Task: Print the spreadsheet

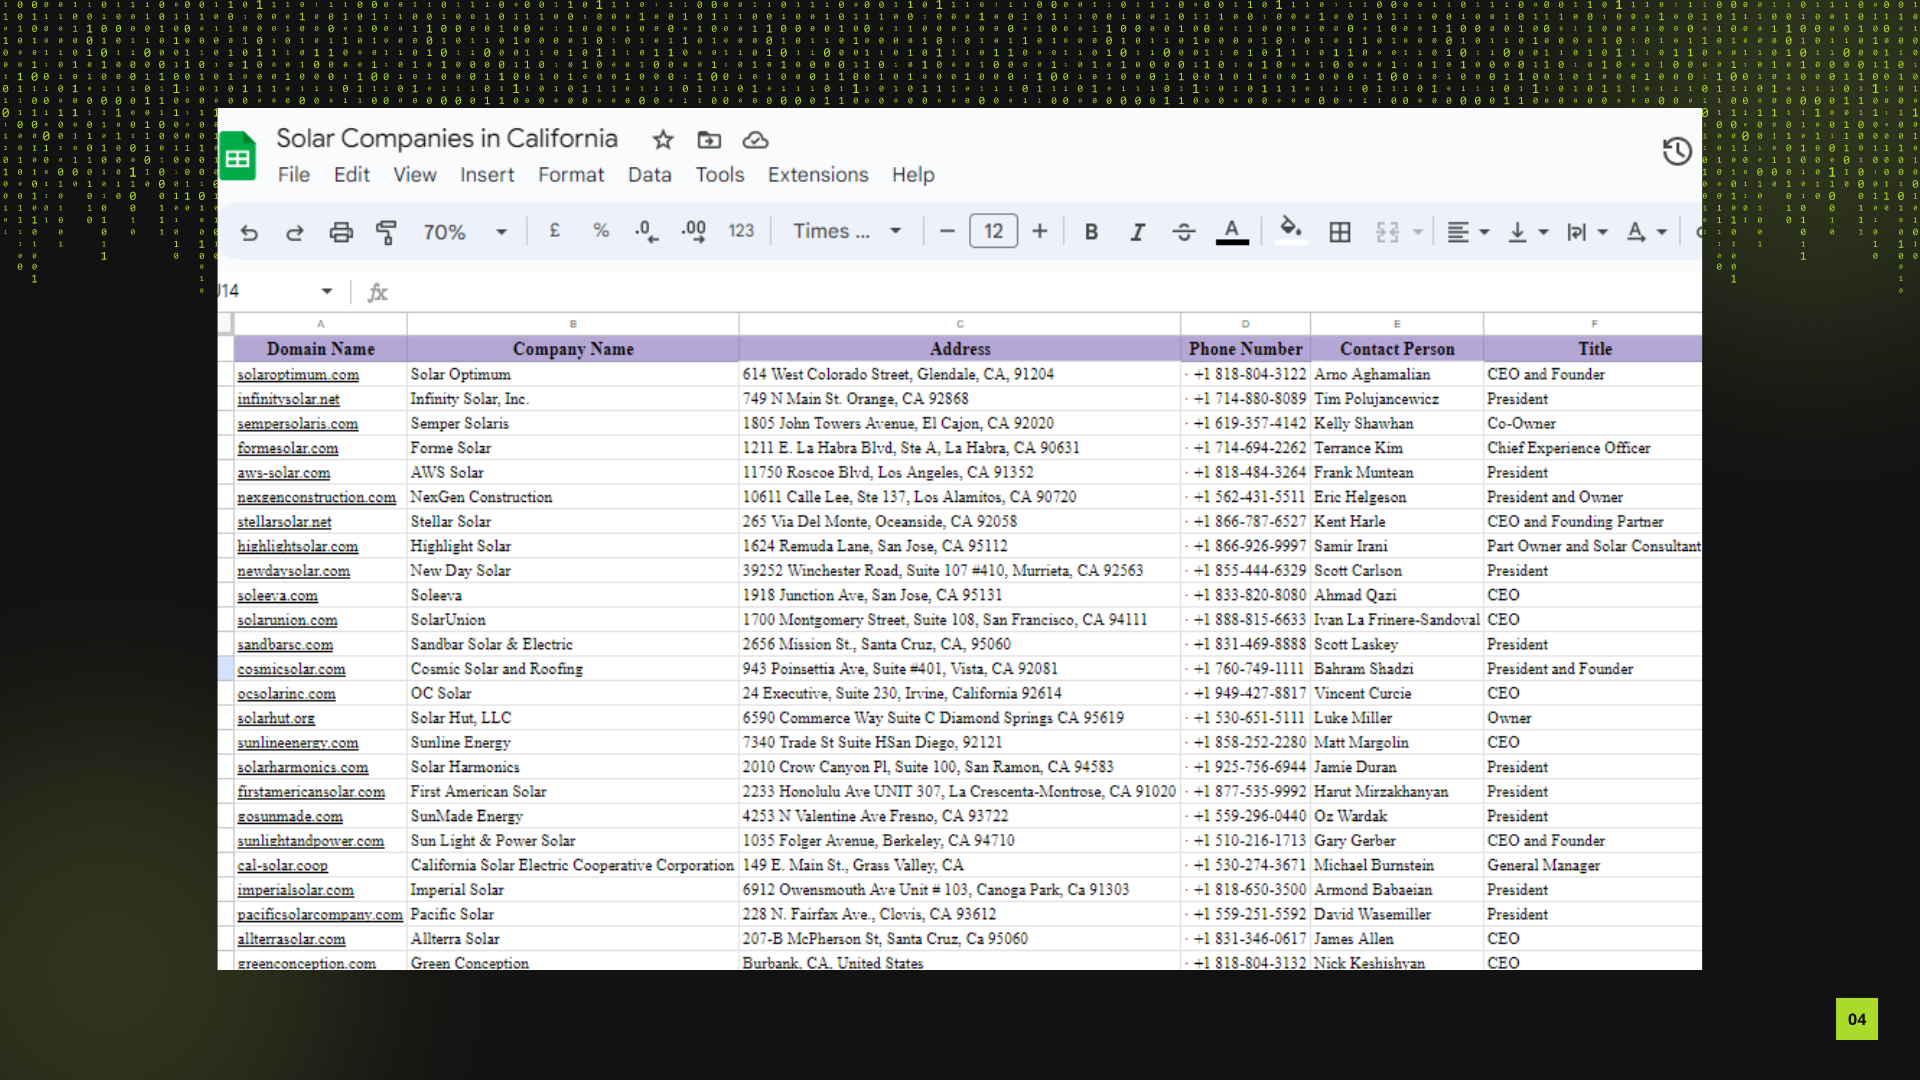Action: click(341, 232)
